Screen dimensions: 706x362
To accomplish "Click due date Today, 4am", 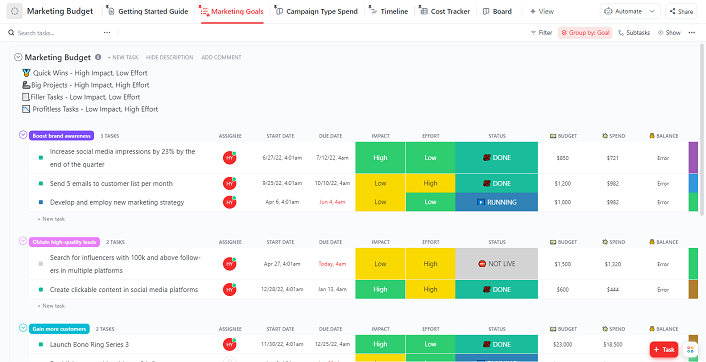I will (x=332, y=264).
